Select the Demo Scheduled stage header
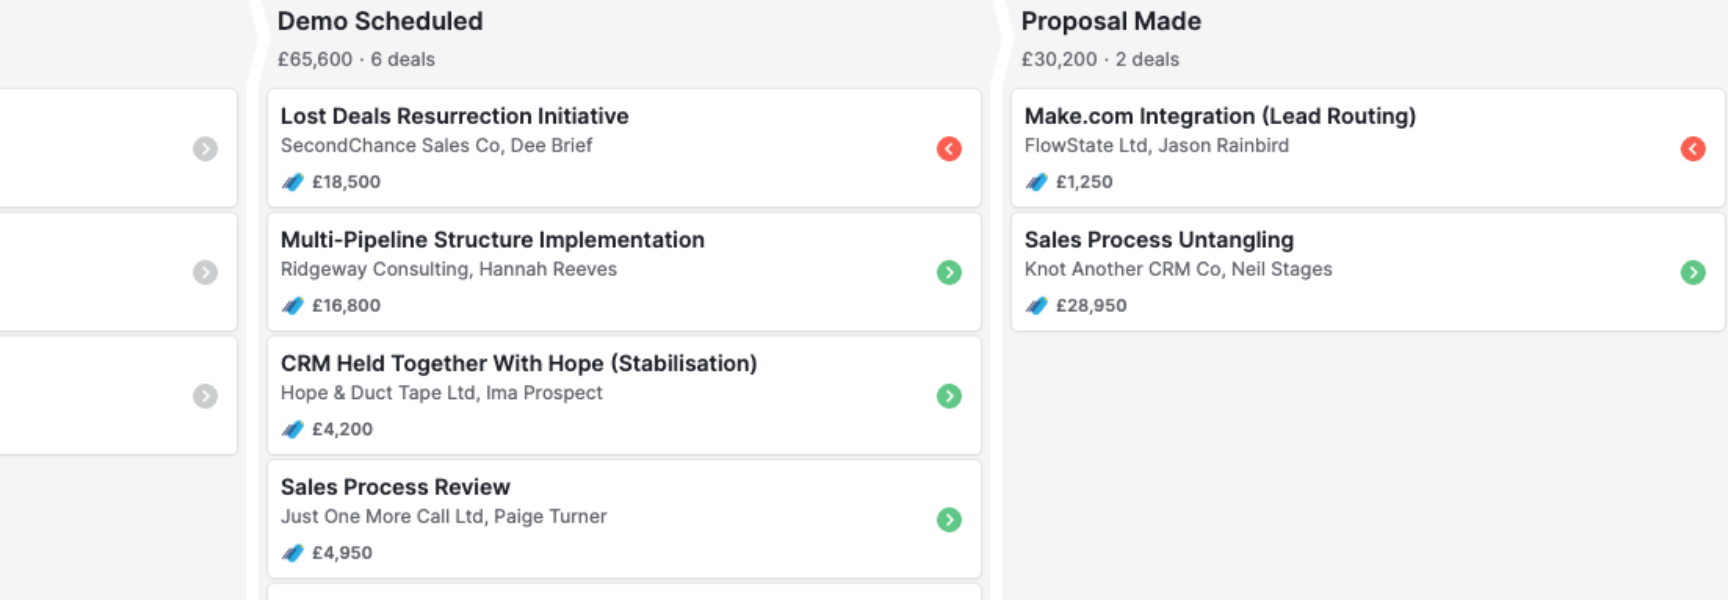The width and height of the screenshot is (1728, 600). (x=380, y=21)
